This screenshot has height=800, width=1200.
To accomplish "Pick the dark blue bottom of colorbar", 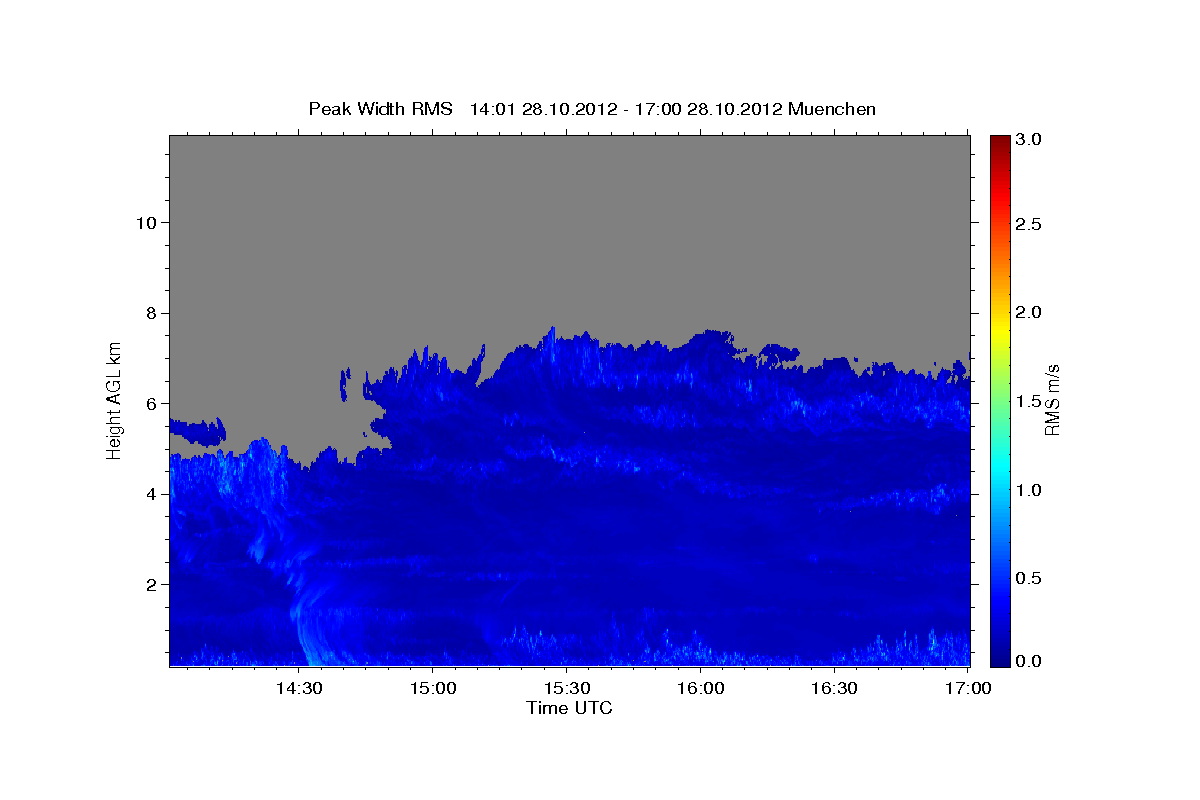I will 999,658.
